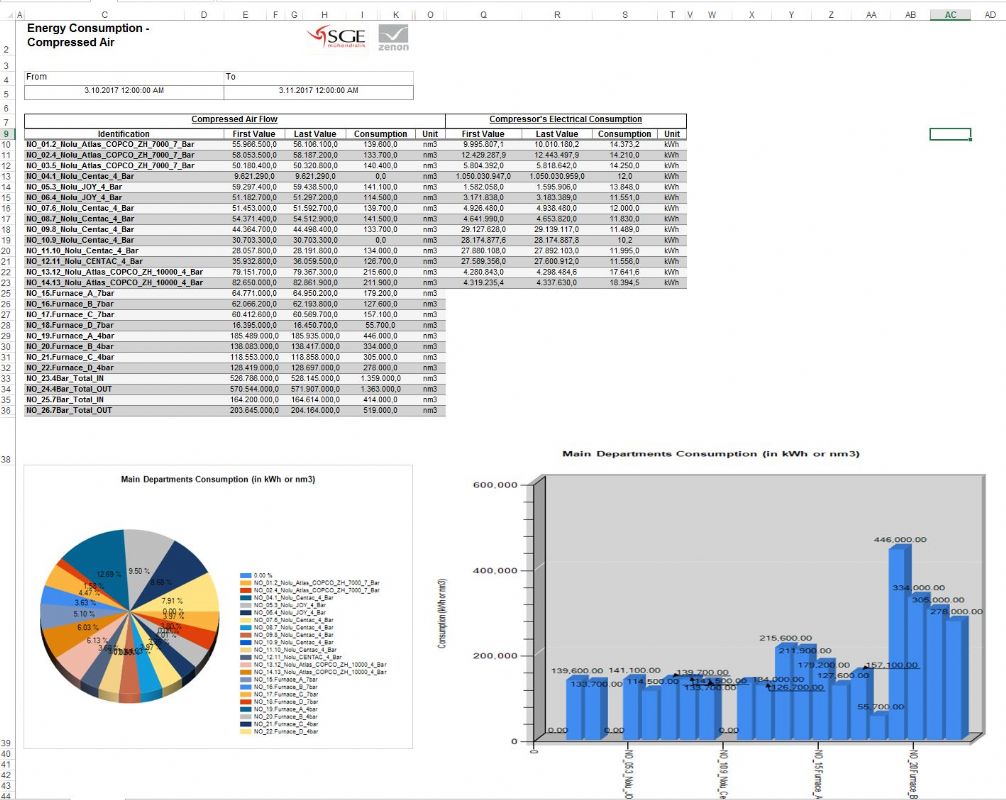The height and width of the screenshot is (800, 1006).
Task: Click the NO_04.1_Nolu_Centac_4_Bar row label
Action: pyautogui.click(x=80, y=176)
